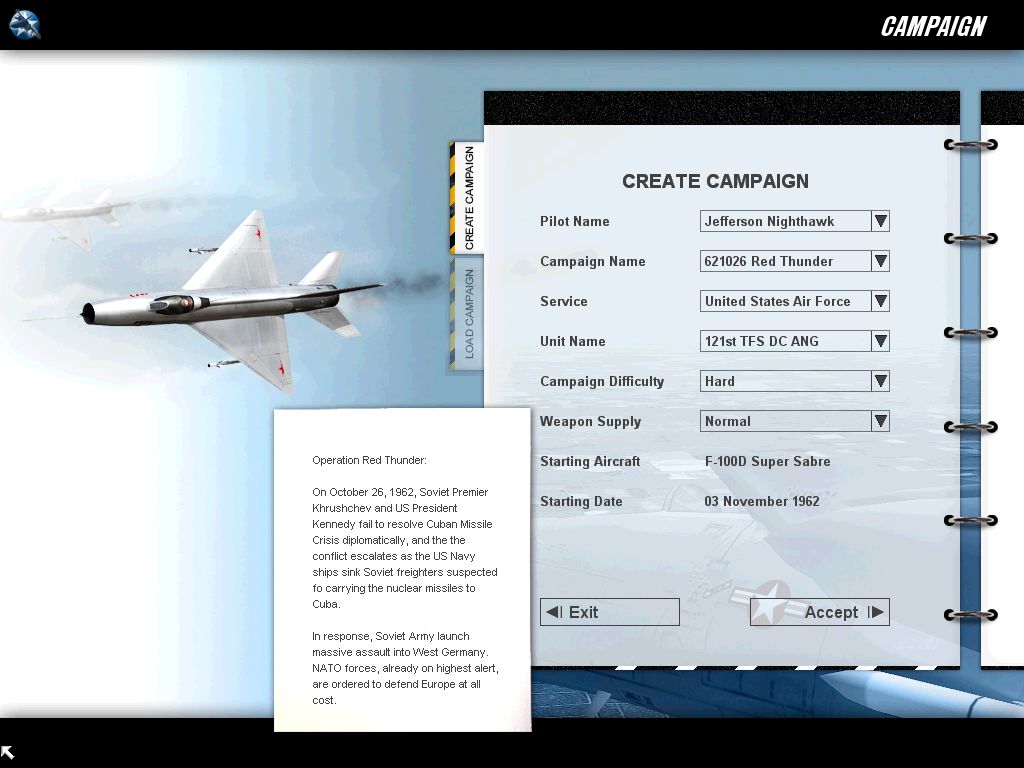
Task: Click the United States Air Force field
Action: 786,301
